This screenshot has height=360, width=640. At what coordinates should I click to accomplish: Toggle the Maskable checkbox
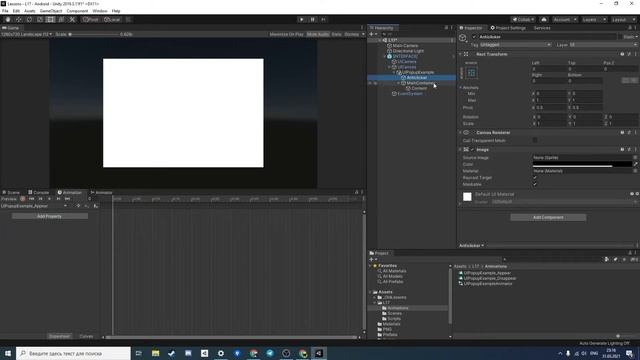(535, 184)
